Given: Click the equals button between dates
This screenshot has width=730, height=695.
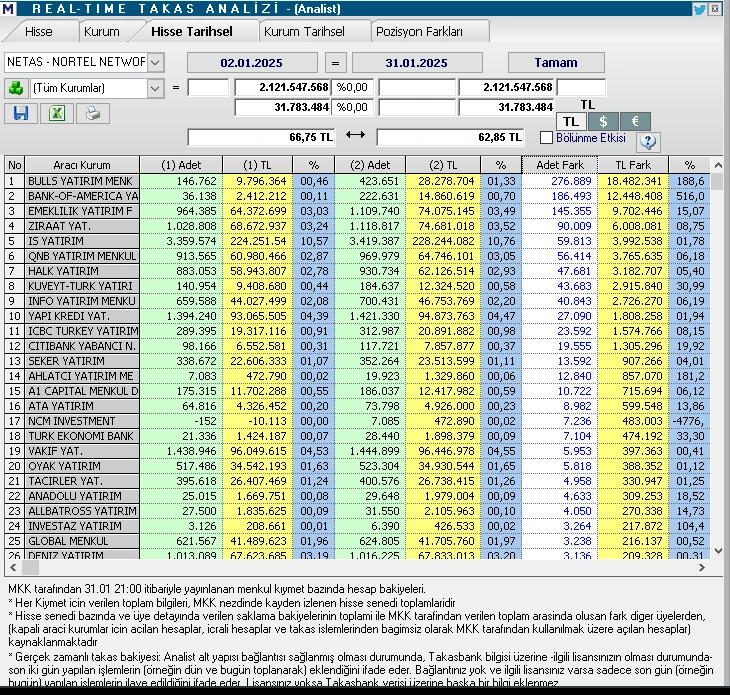Looking at the screenshot, I should click(335, 62).
